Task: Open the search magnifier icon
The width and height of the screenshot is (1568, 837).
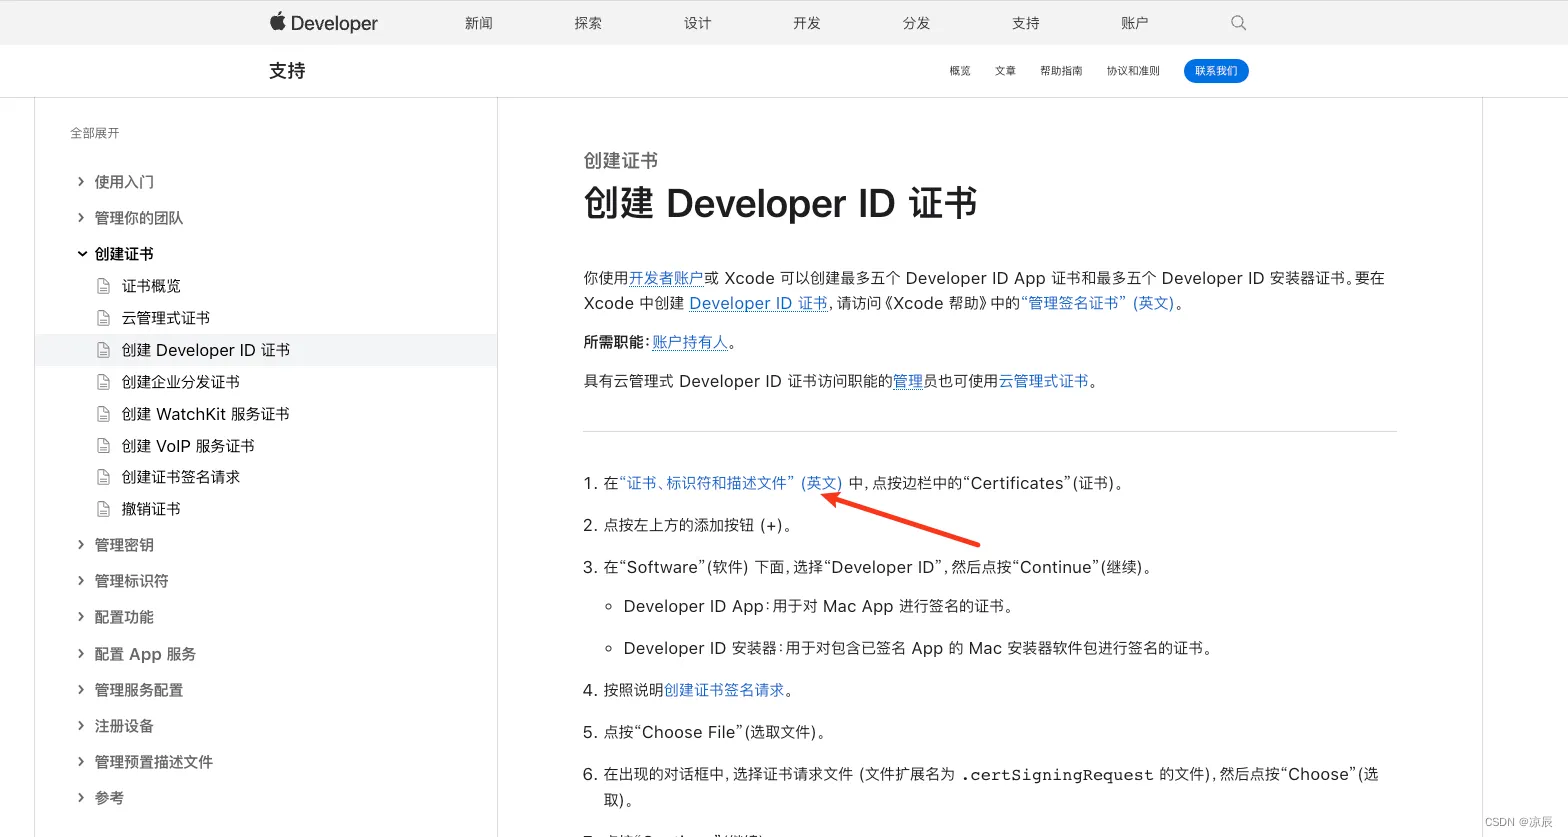Action: click(1238, 22)
